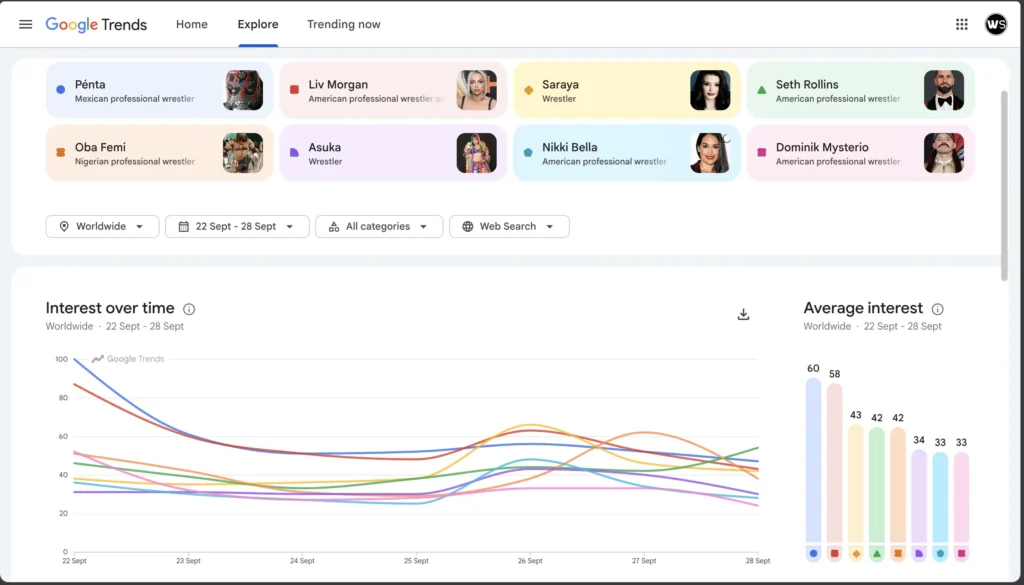The height and width of the screenshot is (585, 1024).
Task: Select the Saraya search term card
Action: (627, 90)
